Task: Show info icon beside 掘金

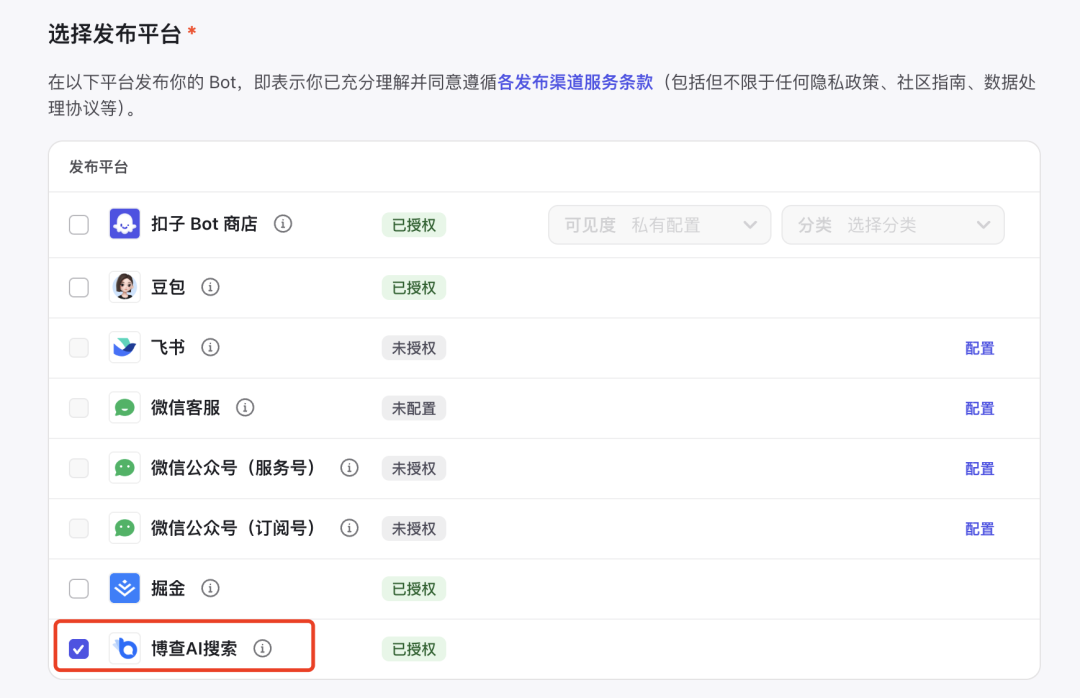Action: (210, 588)
